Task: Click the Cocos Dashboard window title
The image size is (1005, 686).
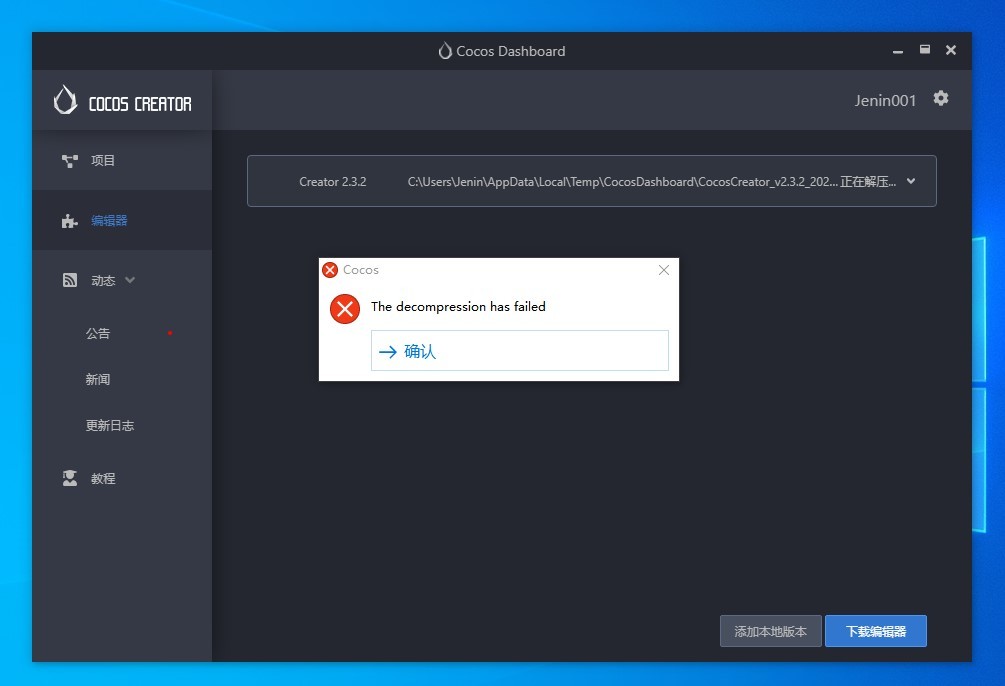Action: [511, 51]
